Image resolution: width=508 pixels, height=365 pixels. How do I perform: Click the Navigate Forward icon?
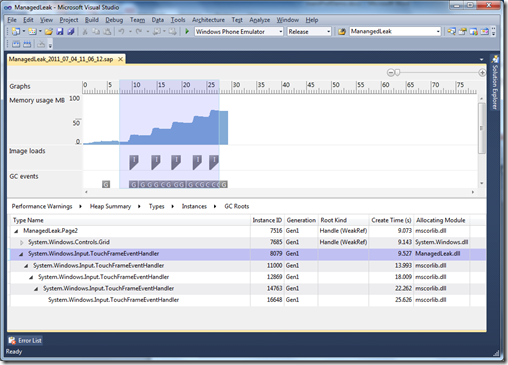click(172, 32)
